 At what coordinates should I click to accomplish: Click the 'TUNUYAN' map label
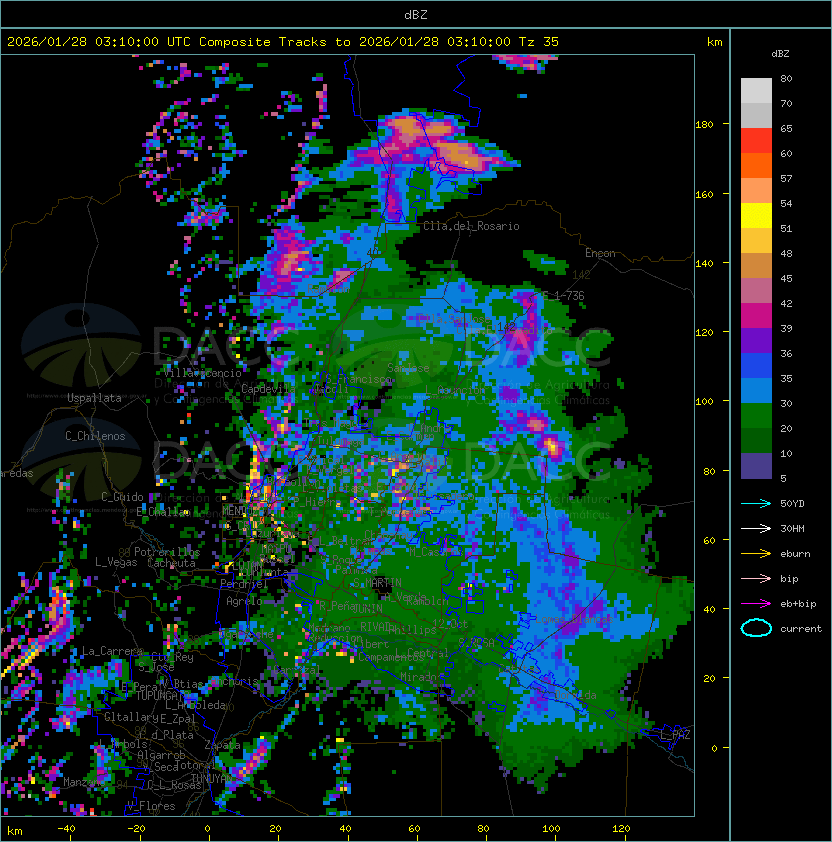click(x=213, y=778)
